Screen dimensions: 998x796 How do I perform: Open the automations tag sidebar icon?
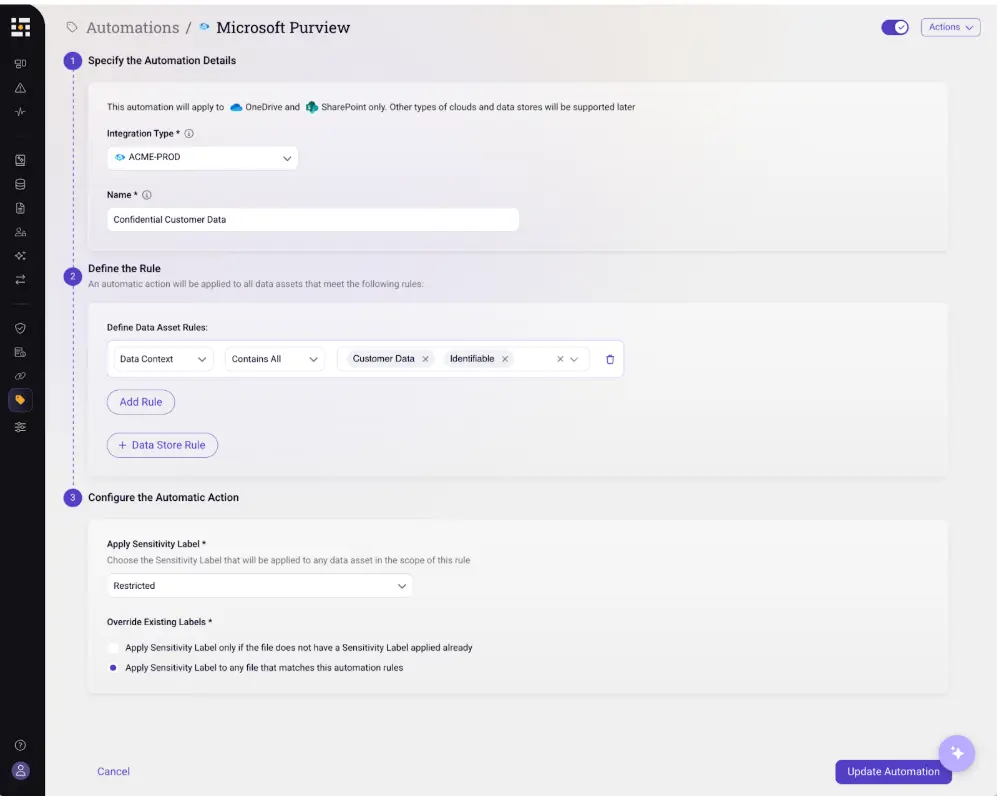click(x=20, y=400)
